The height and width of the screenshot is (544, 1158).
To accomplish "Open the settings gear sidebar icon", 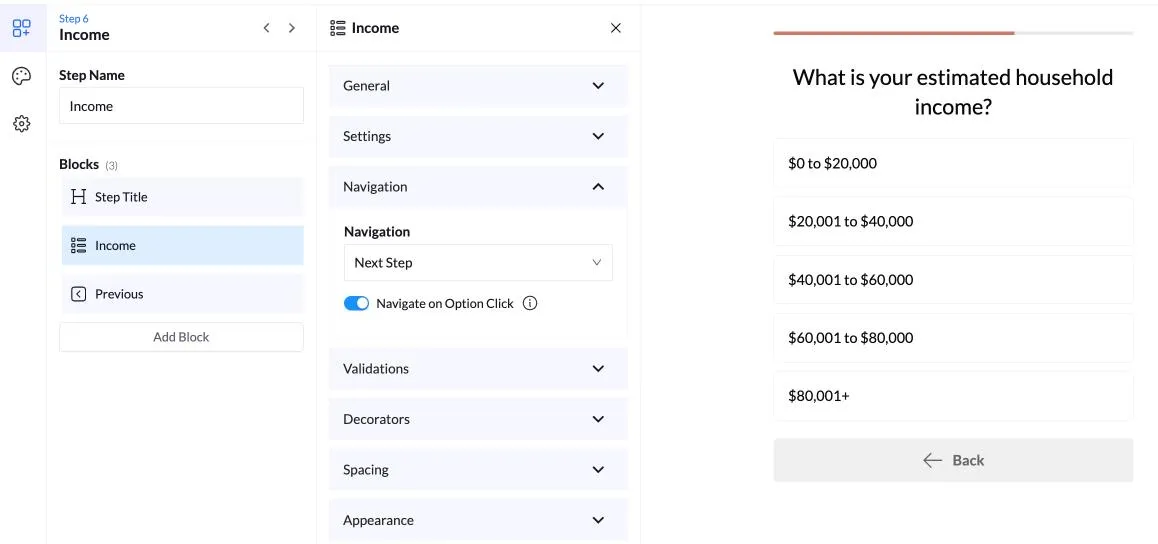I will pyautogui.click(x=21, y=124).
